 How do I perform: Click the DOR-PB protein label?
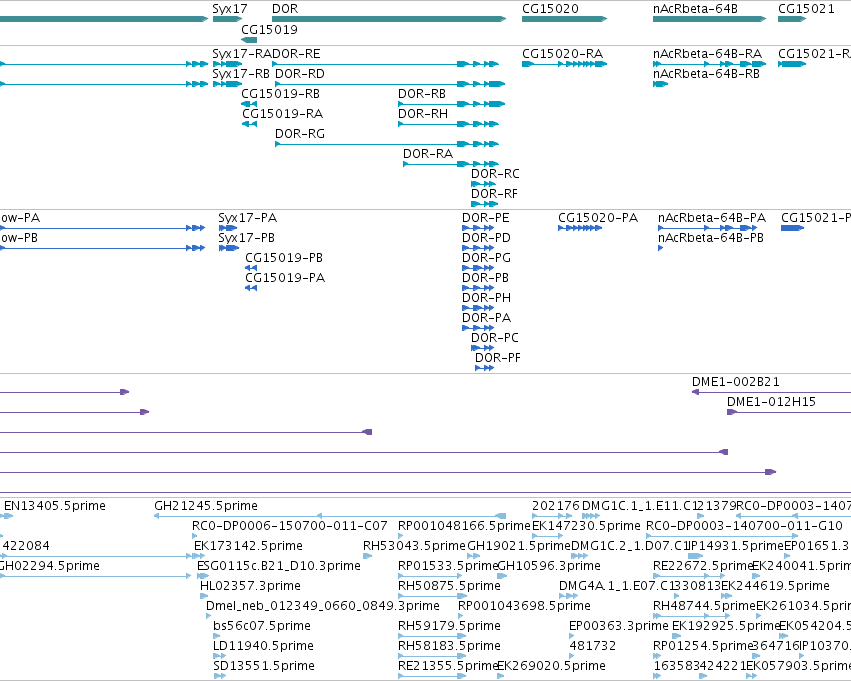click(485, 278)
